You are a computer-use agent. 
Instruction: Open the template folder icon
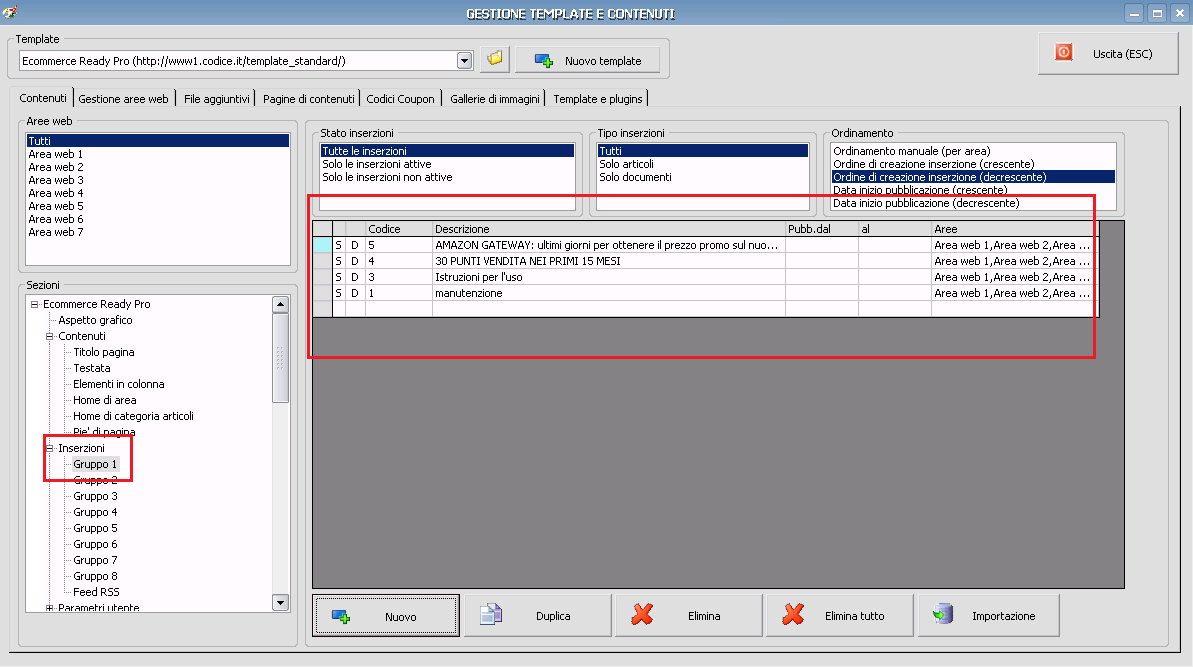click(495, 59)
